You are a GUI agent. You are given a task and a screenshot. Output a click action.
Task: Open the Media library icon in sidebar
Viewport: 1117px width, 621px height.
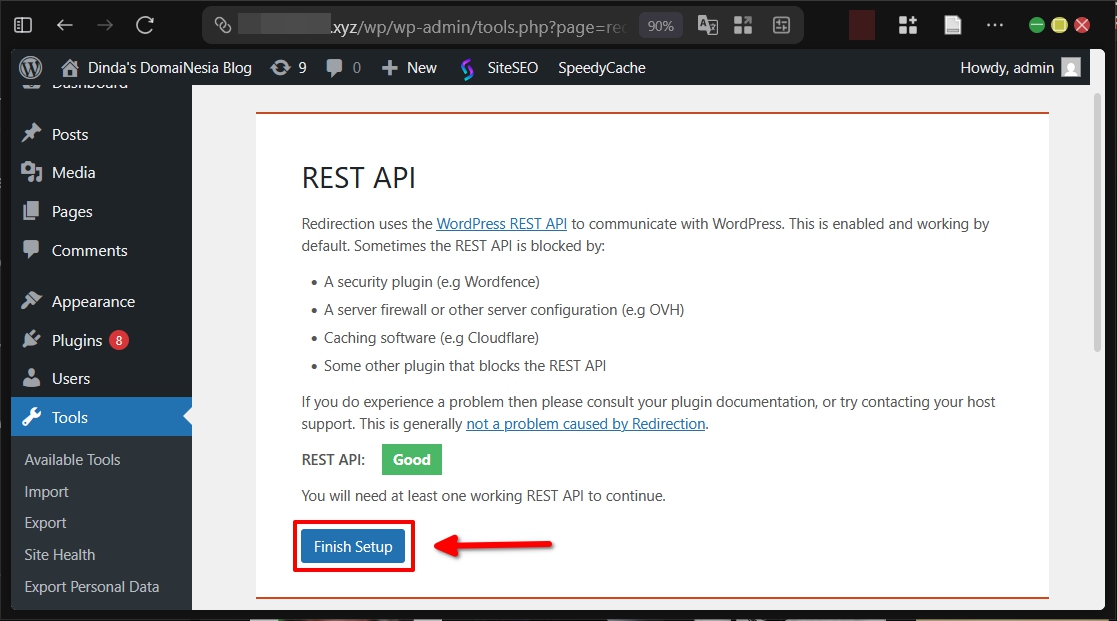33,172
